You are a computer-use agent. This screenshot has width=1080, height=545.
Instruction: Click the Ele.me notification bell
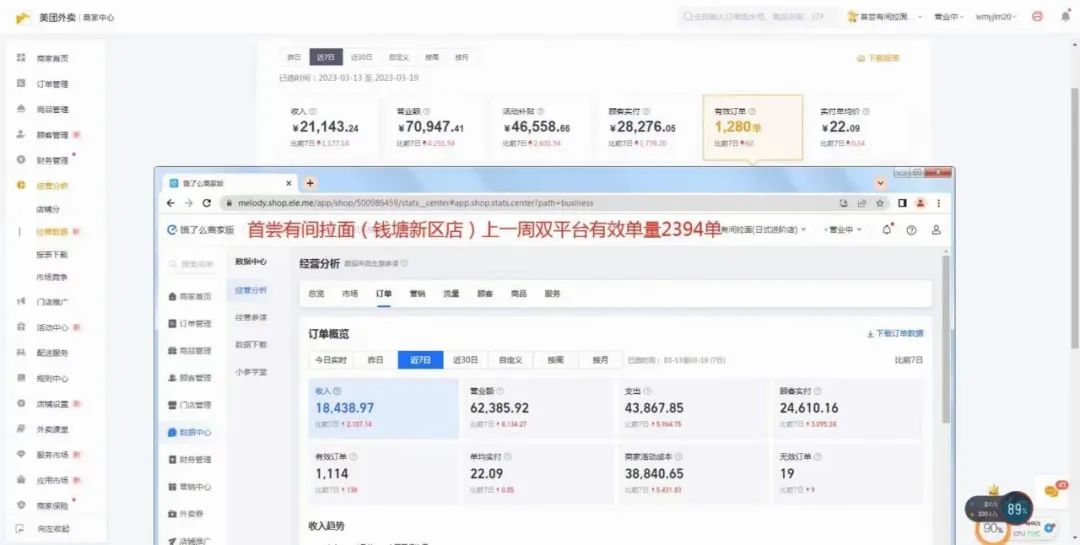click(887, 229)
